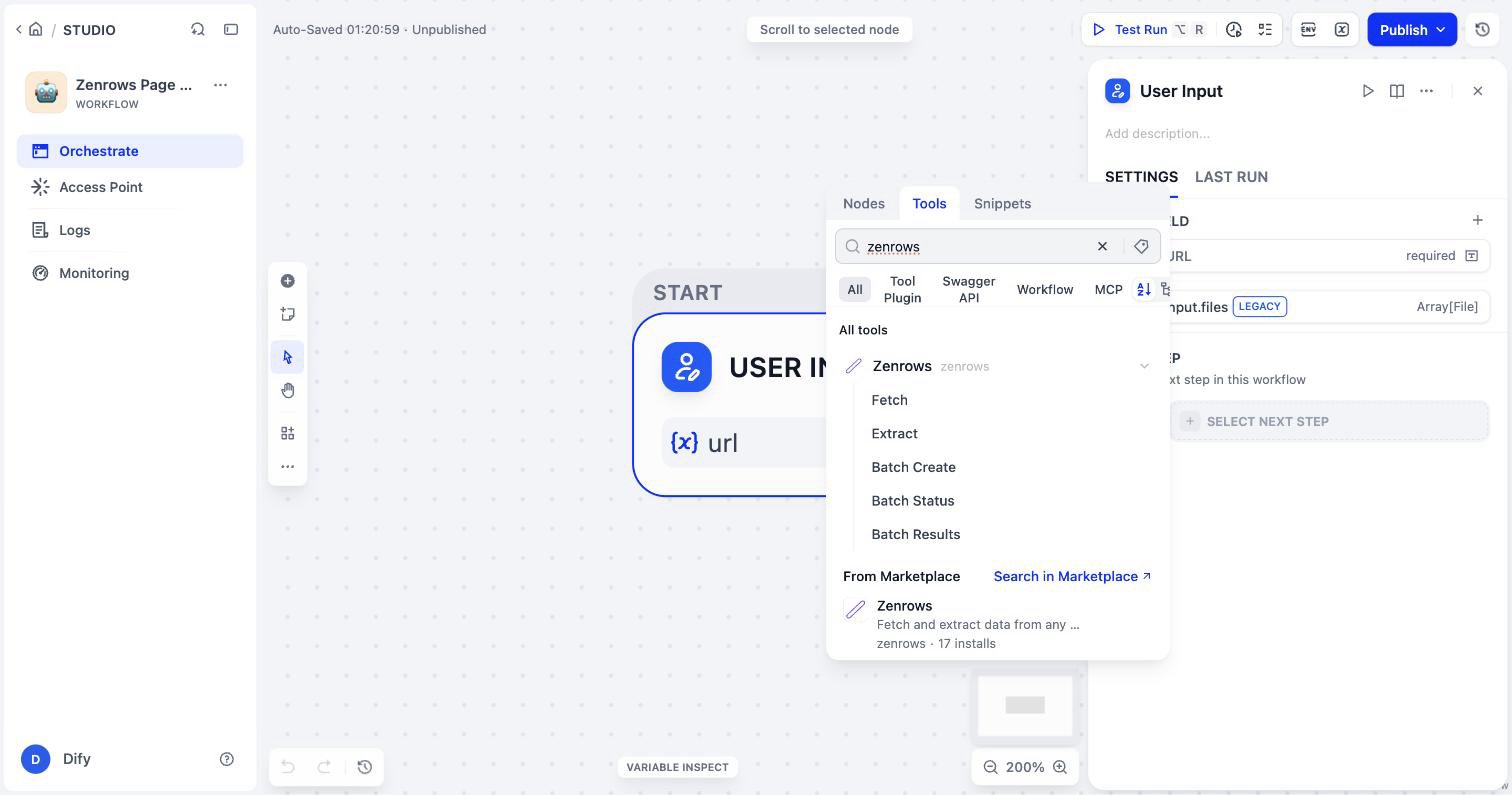Open VARIABLE INSPECT panel
1512x795 pixels.
678,767
